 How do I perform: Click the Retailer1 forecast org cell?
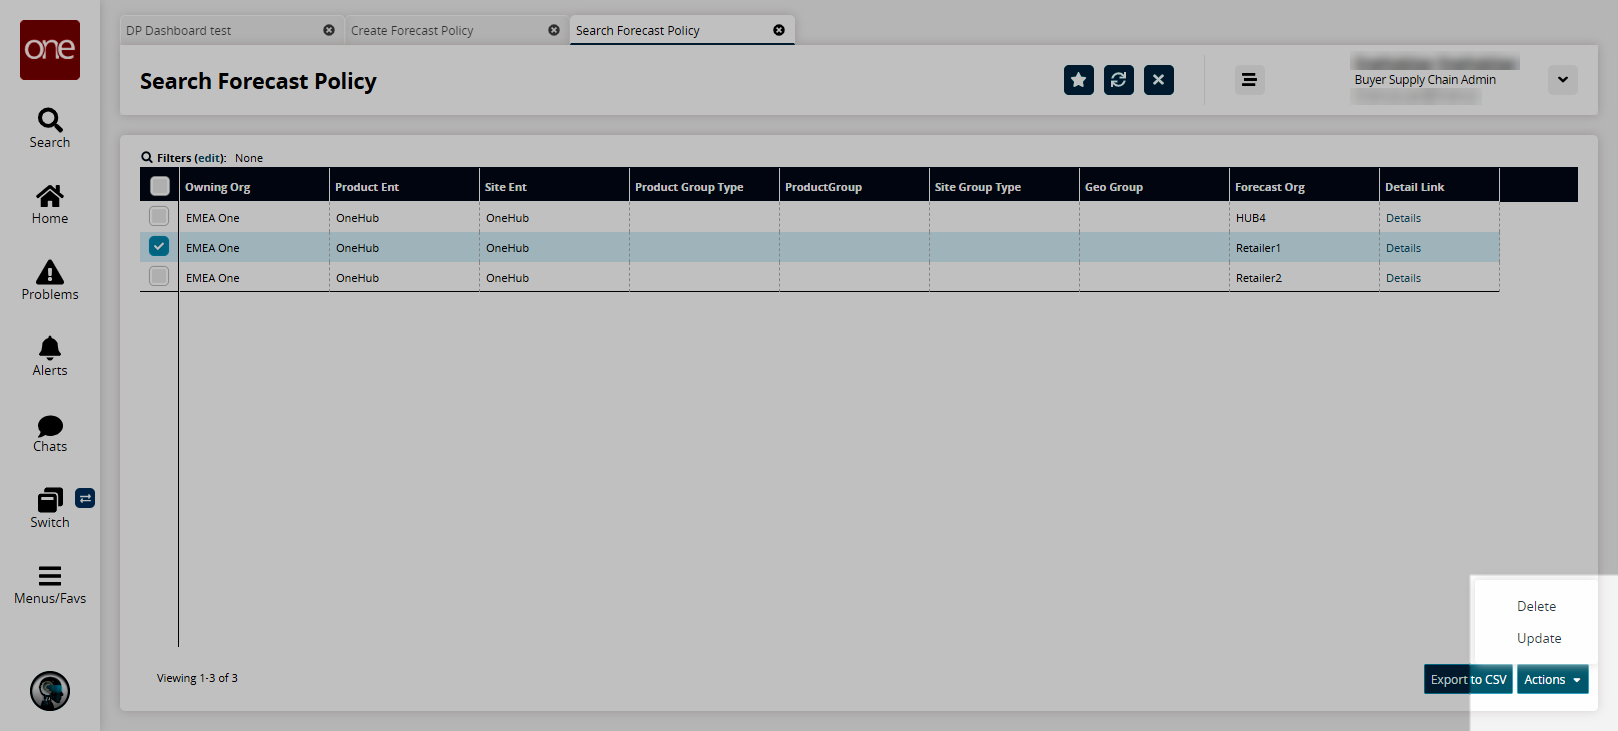coord(1305,248)
